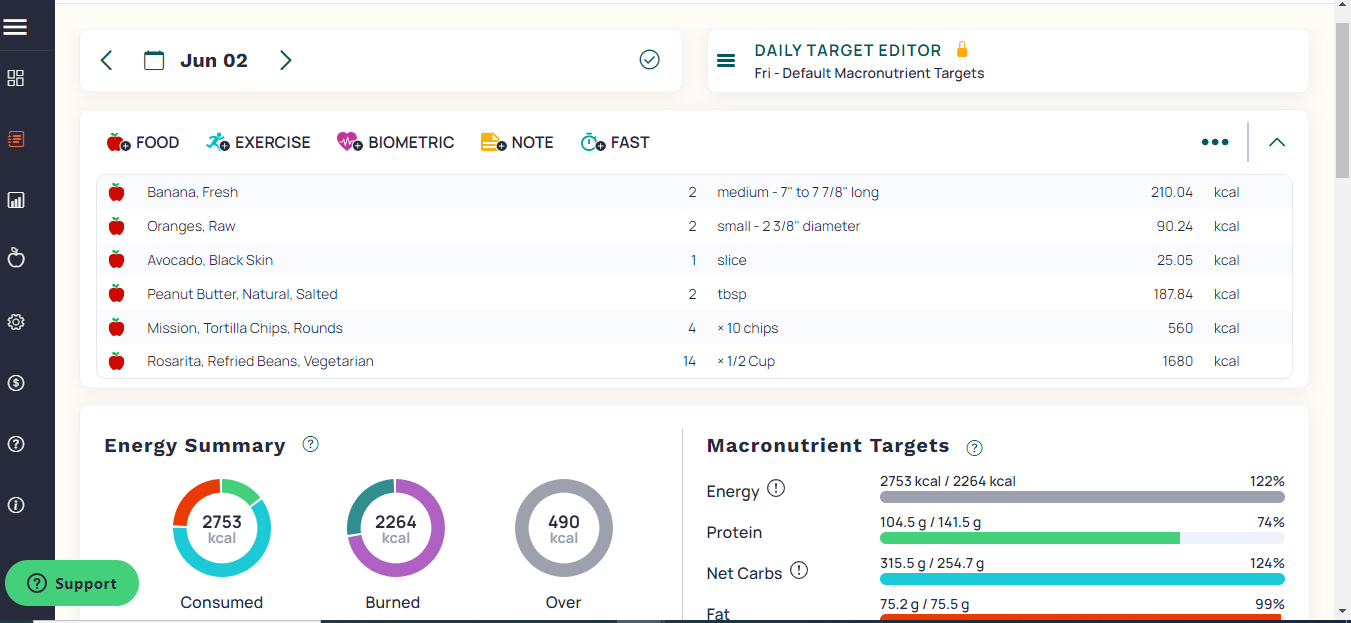
Task: Open the Trends chart icon in sidebar
Action: click(16, 200)
